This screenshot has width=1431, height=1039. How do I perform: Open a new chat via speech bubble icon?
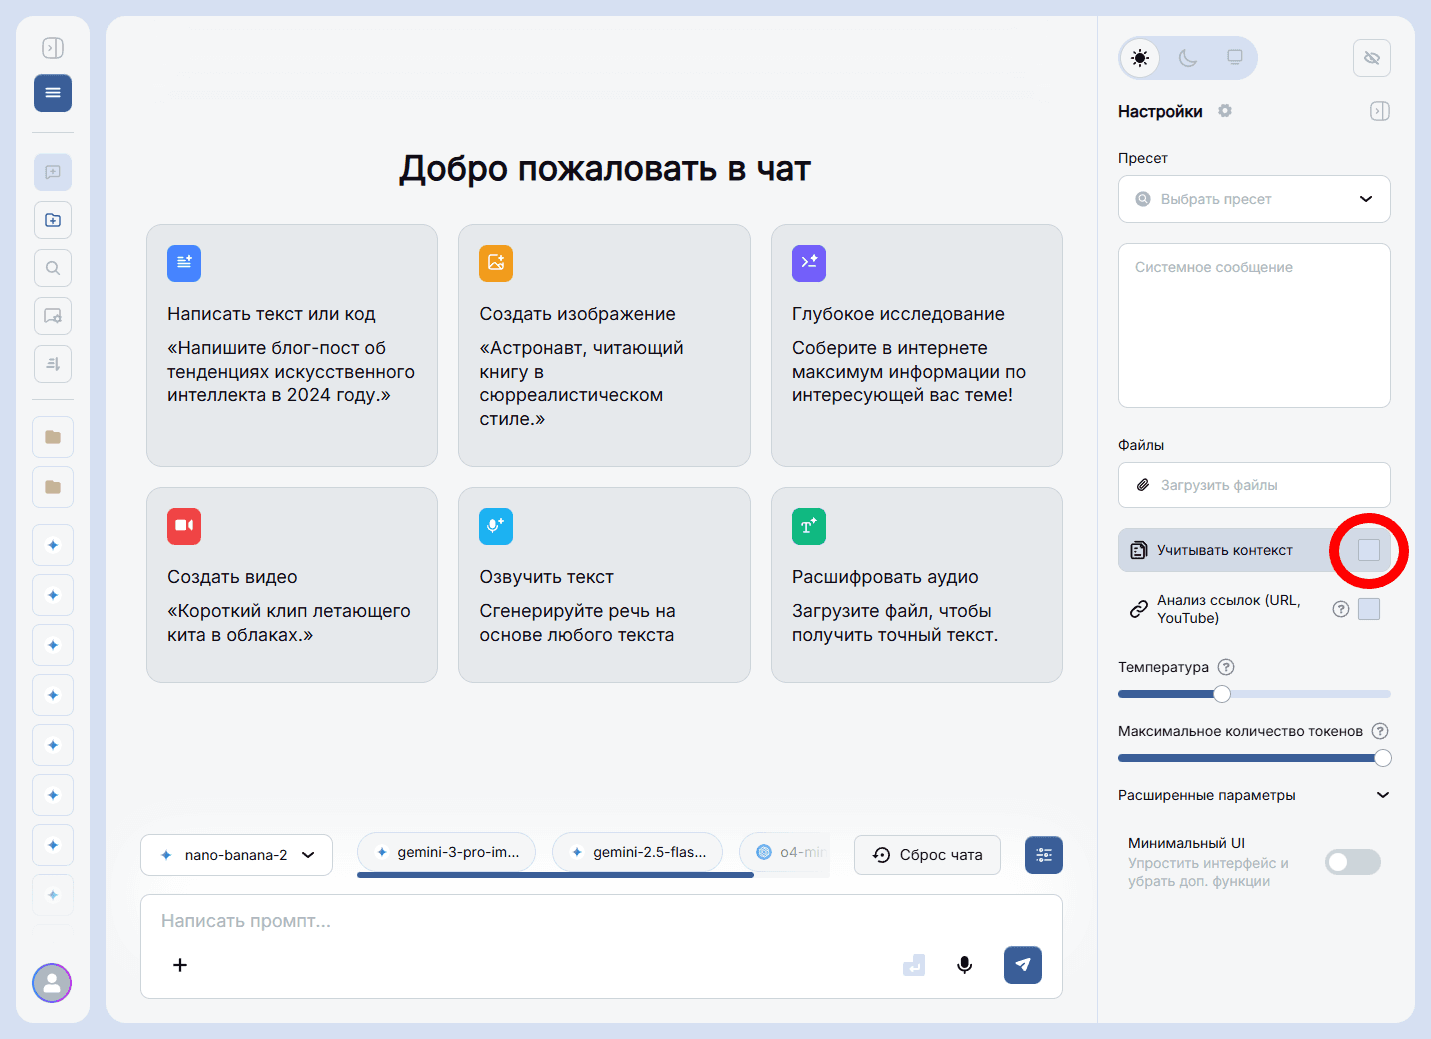pyautogui.click(x=52, y=172)
